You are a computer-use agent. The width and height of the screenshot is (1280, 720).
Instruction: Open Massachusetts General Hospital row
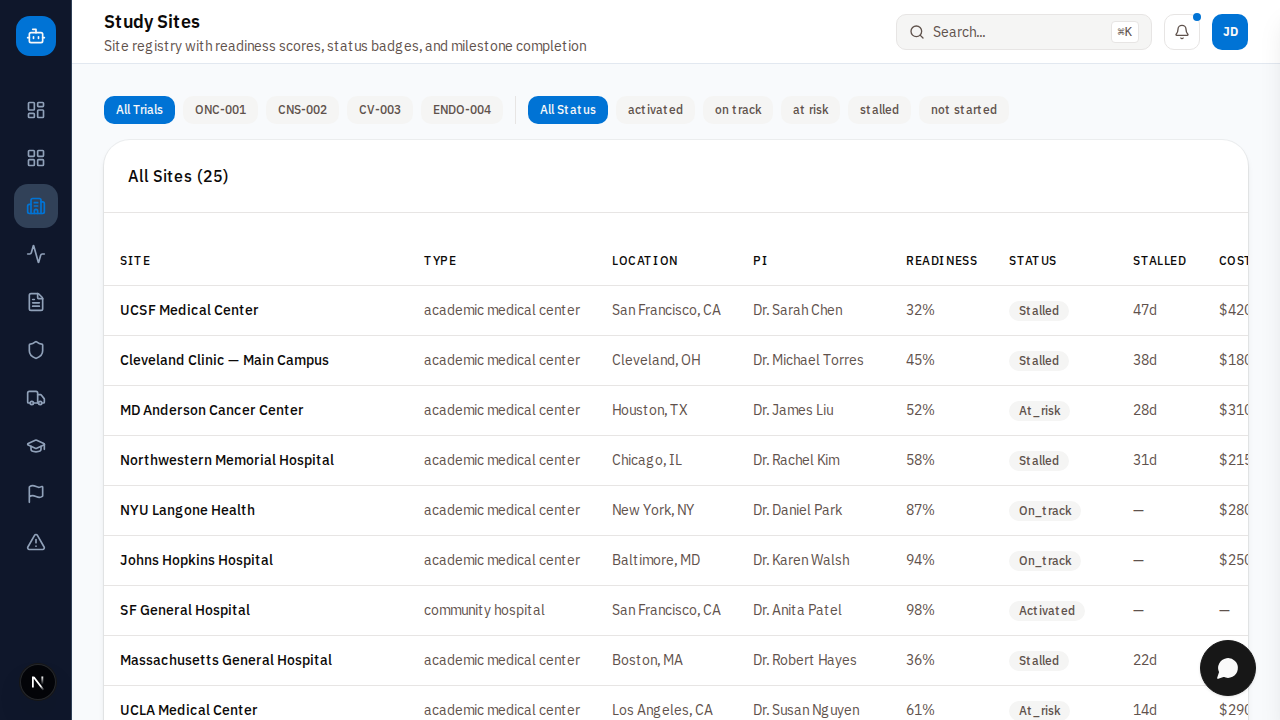pos(676,661)
